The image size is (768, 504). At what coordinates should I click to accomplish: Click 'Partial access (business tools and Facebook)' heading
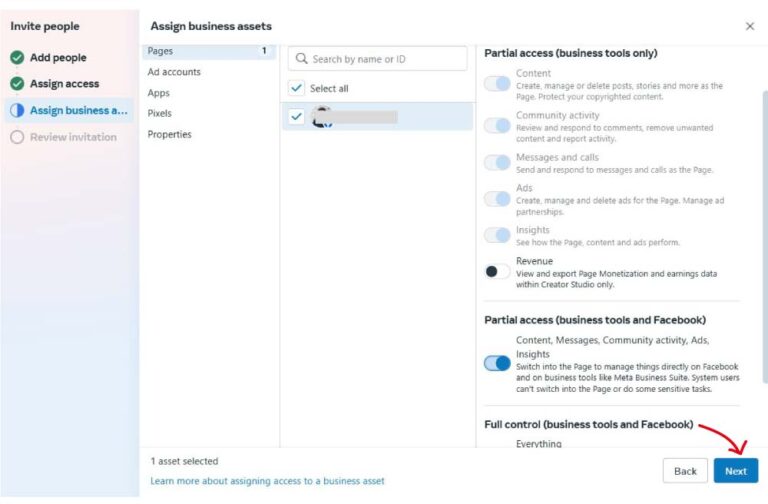[595, 320]
